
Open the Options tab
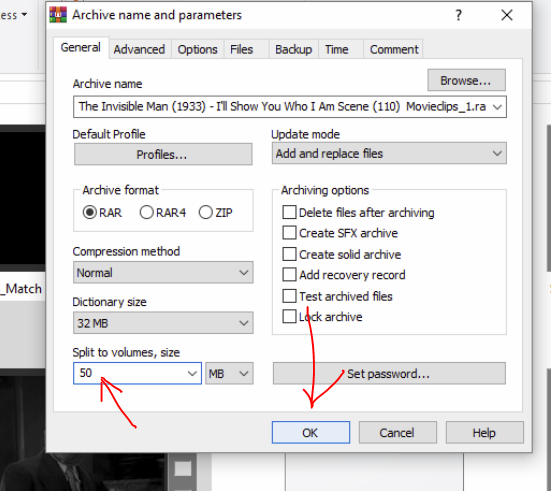tap(197, 50)
